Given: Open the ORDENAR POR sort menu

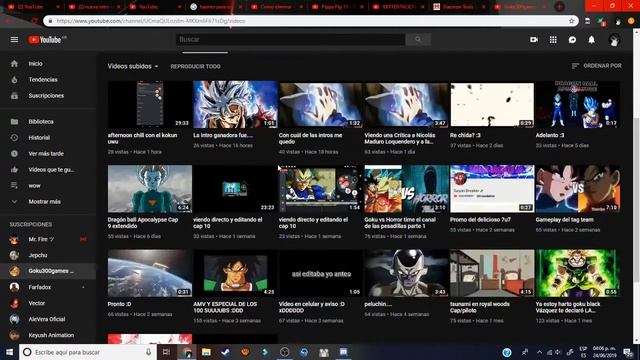Looking at the screenshot, I should 596,66.
